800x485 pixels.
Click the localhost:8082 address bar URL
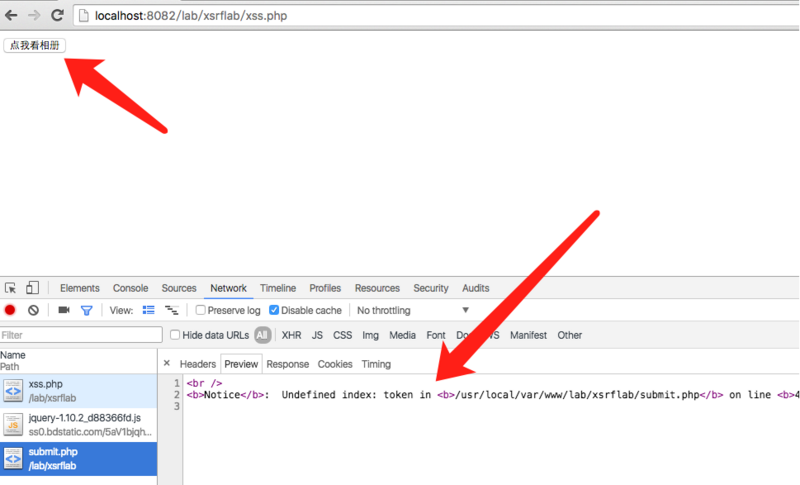191,16
